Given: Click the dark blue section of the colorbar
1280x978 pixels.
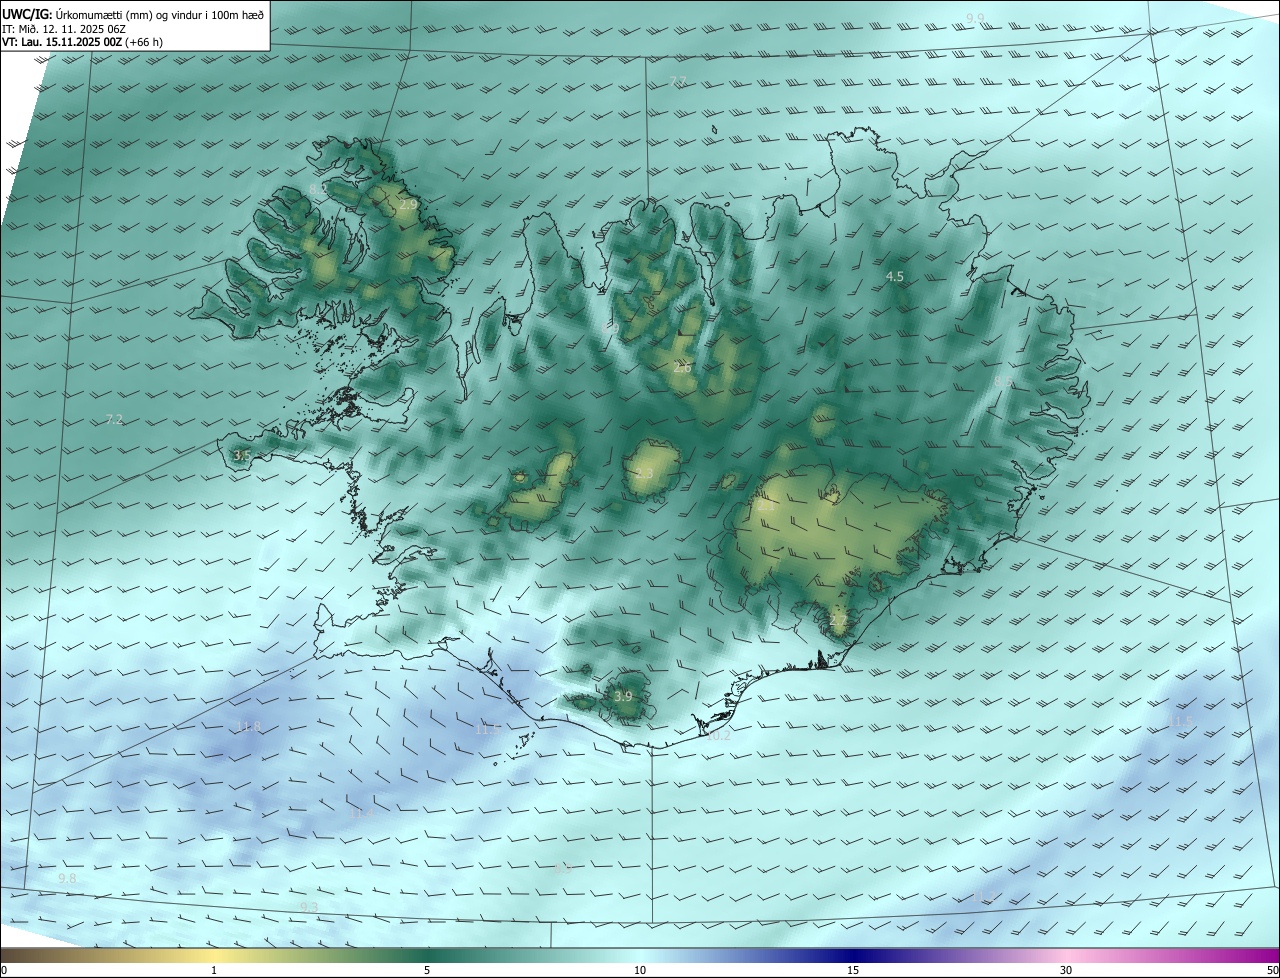Looking at the screenshot, I should pos(853,955).
